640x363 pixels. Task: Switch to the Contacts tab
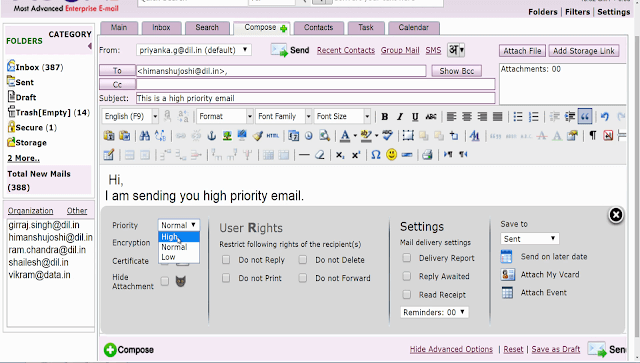pos(318,28)
